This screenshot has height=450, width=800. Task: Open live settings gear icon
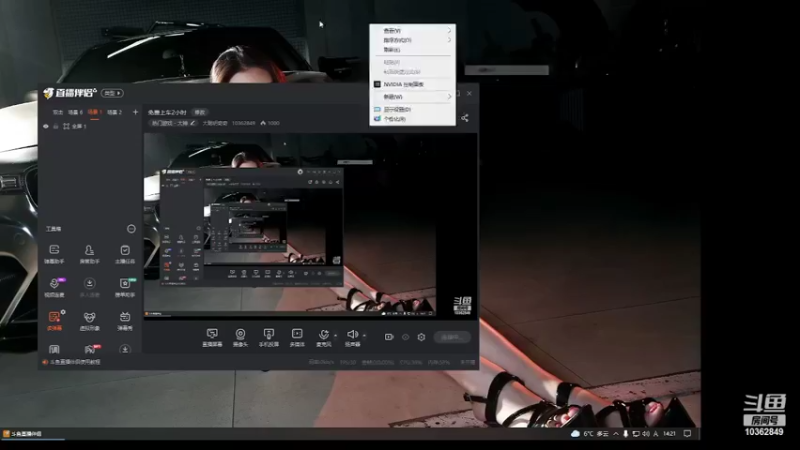421,337
